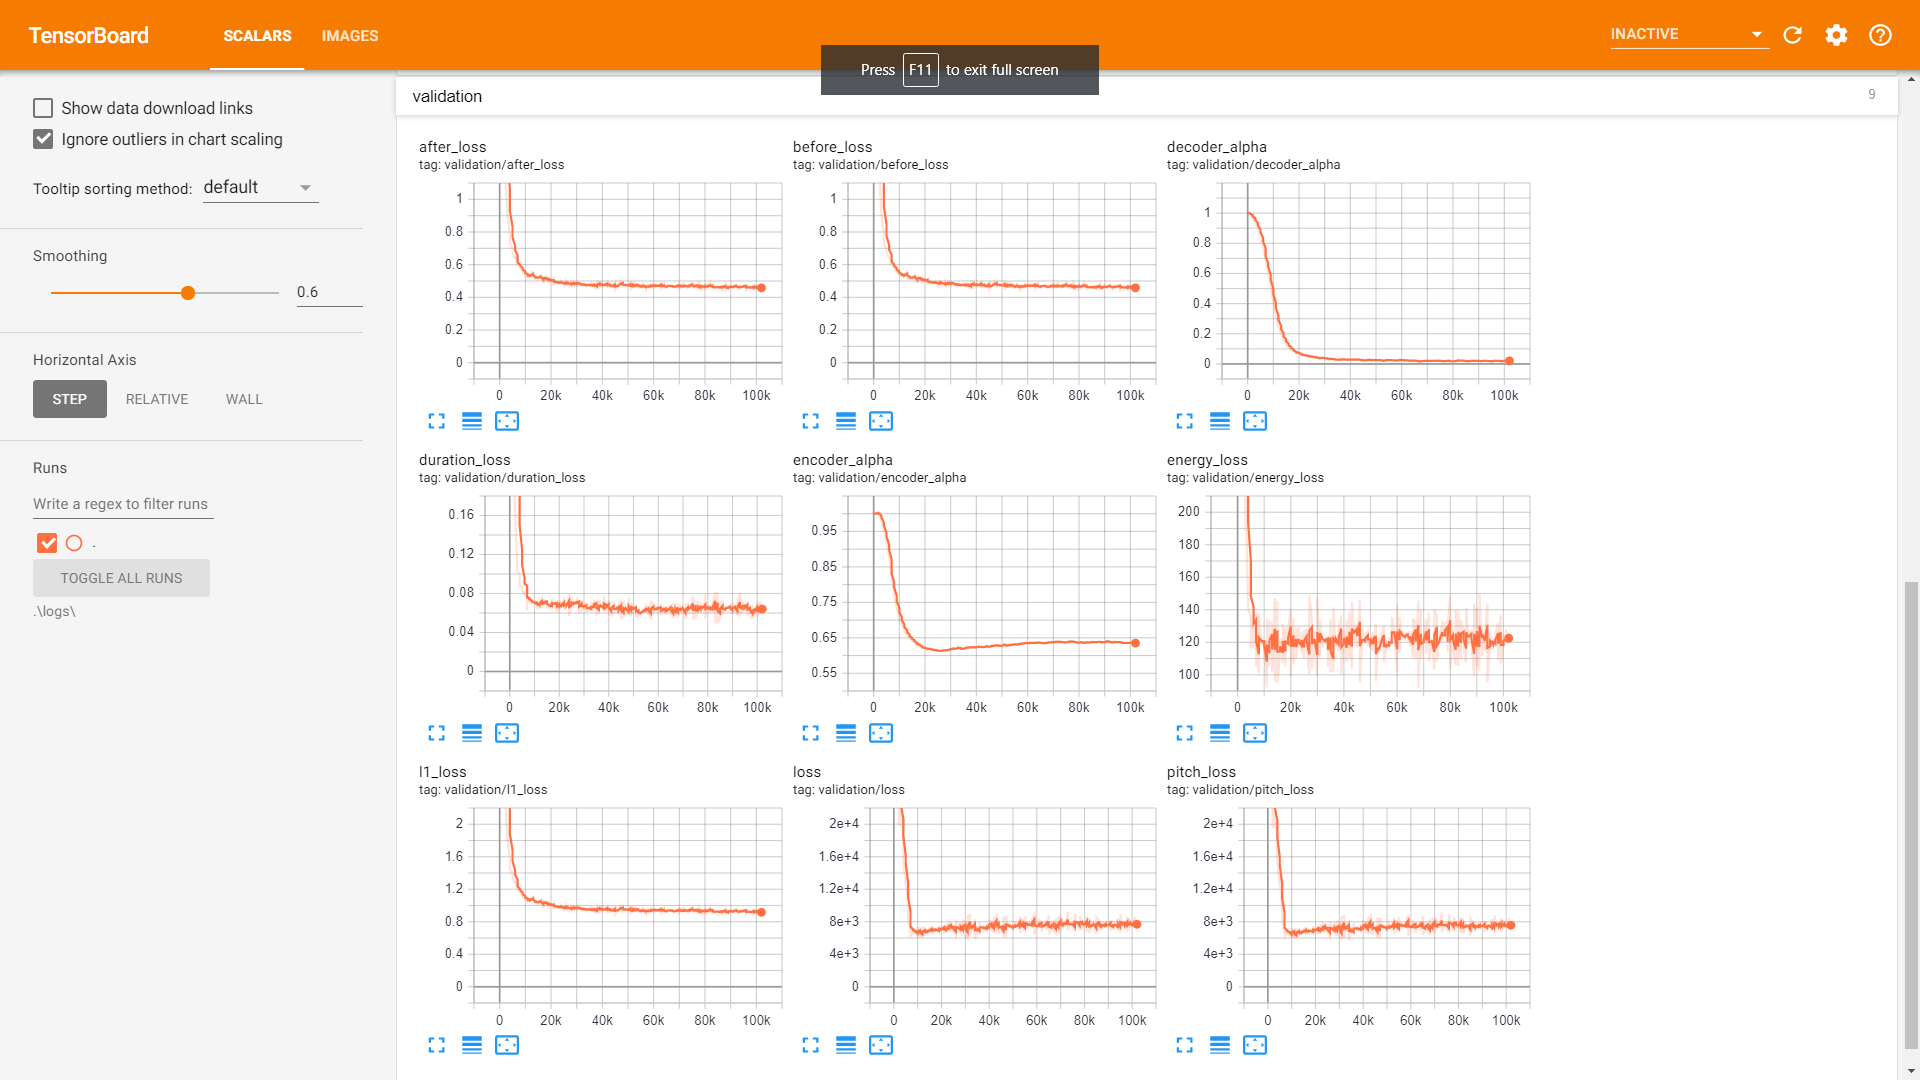
Task: Toggle log scale on duration_loss chart
Action: [472, 733]
